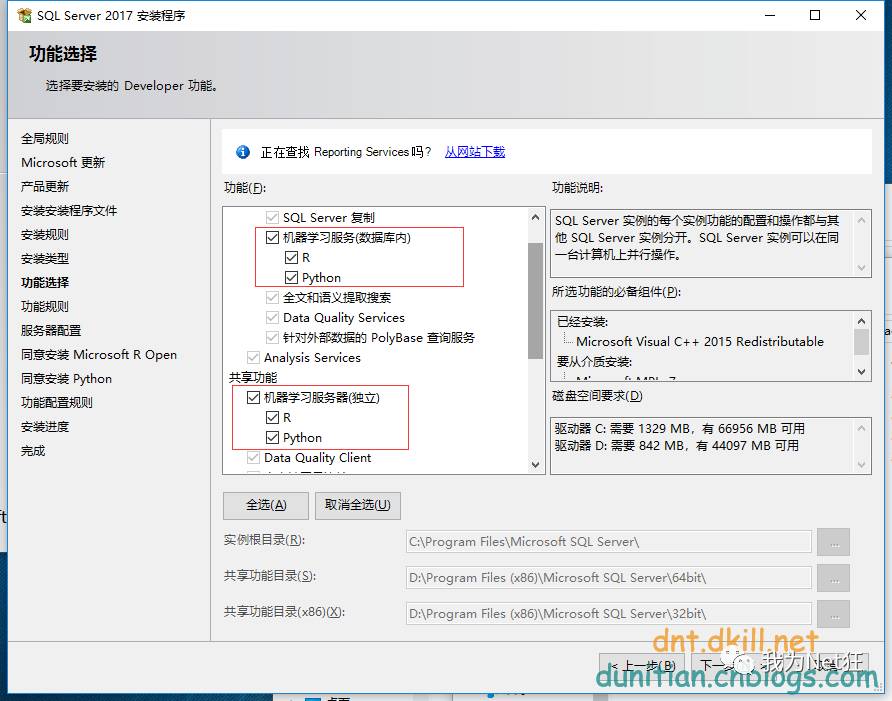The image size is (892, 701).
Task: Click up arrow of features list scrollbar
Action: (x=535, y=217)
